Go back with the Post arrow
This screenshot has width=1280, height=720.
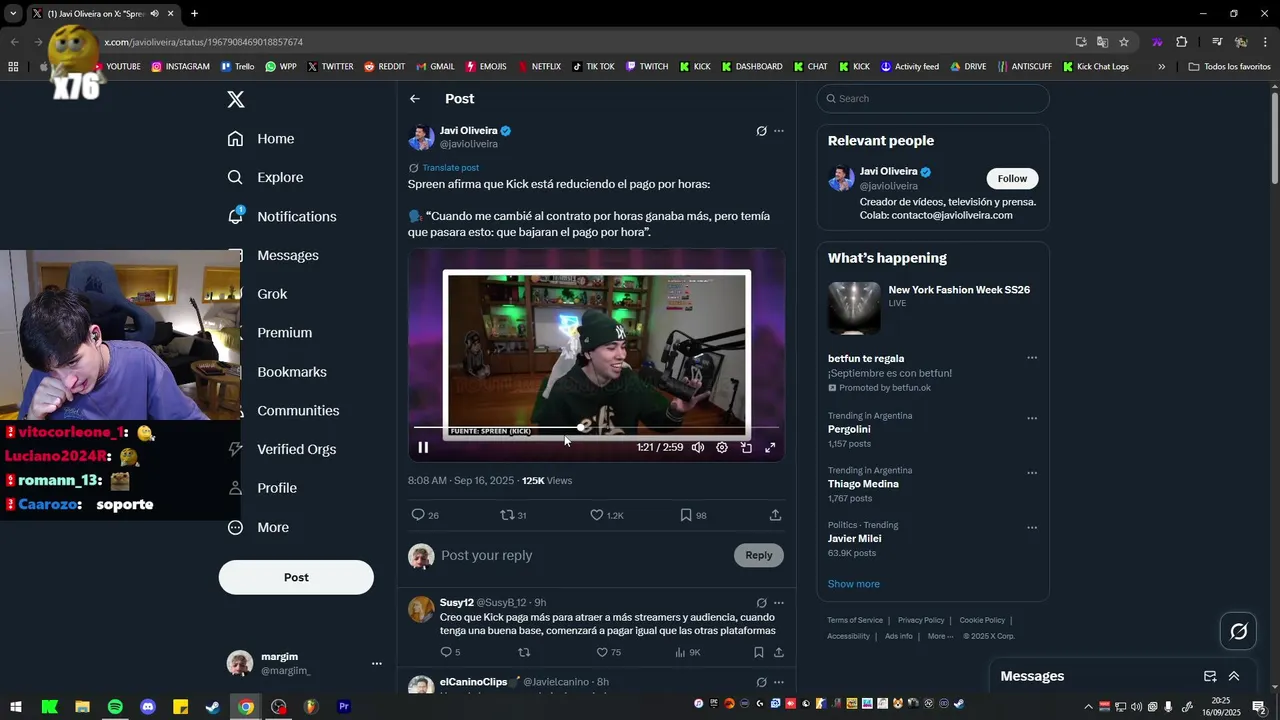pos(415,99)
